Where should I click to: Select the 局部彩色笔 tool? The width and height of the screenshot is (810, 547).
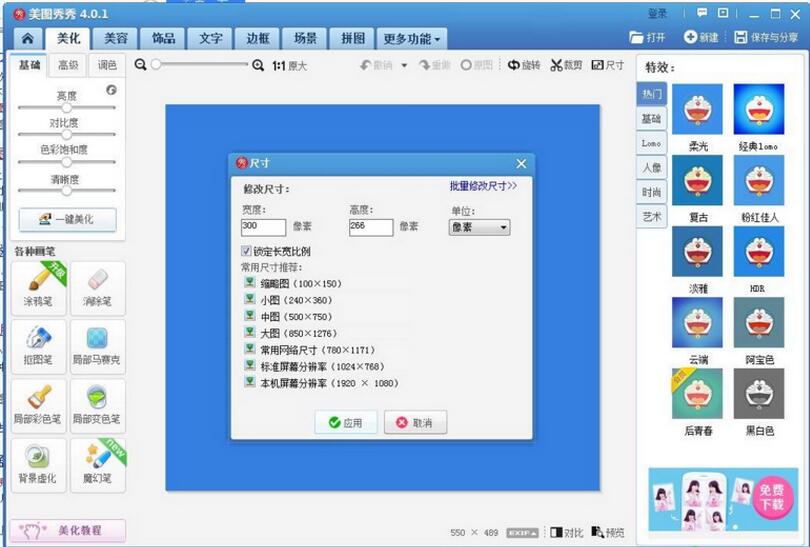(39, 406)
